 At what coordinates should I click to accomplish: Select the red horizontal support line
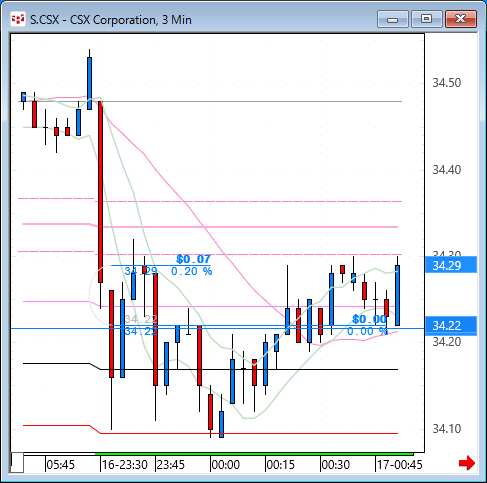coord(249,433)
